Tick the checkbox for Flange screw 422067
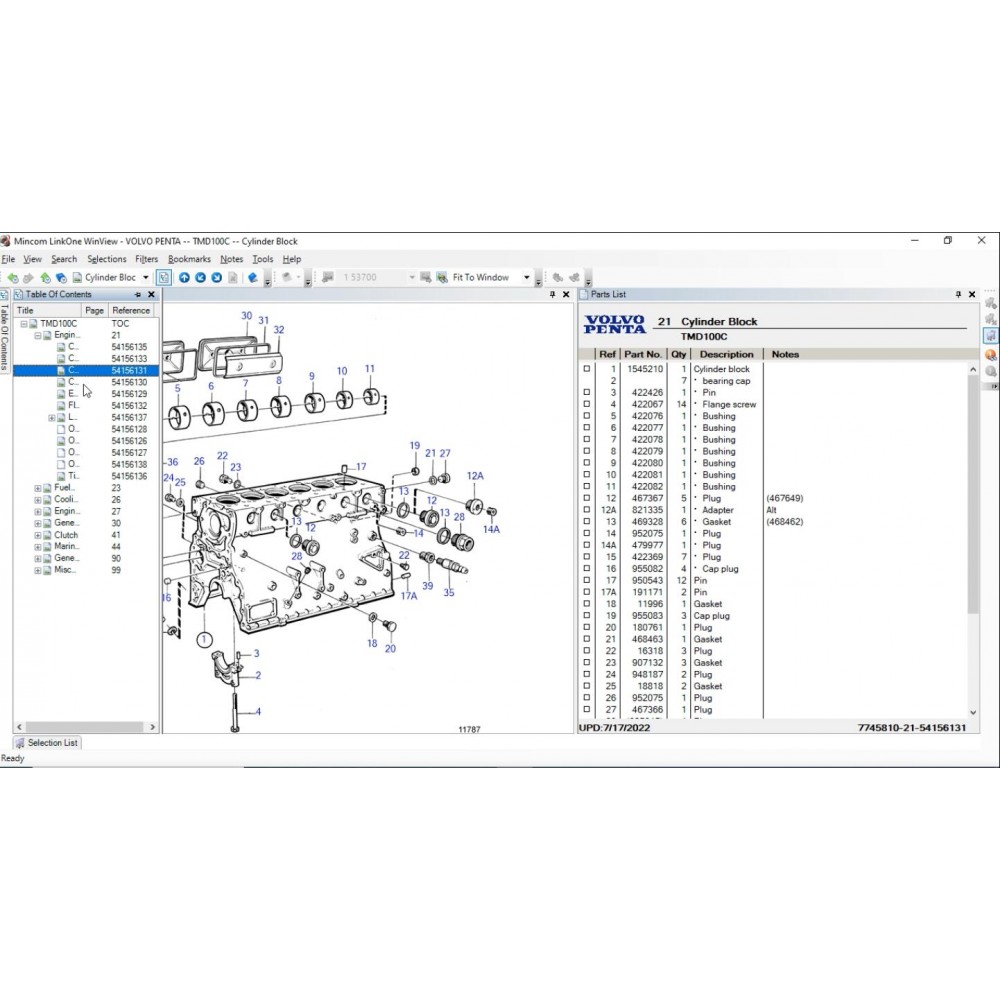 tap(587, 405)
